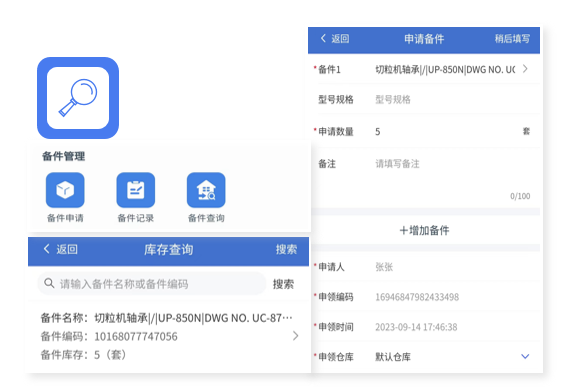Click the 型号规格 input field

point(452,99)
